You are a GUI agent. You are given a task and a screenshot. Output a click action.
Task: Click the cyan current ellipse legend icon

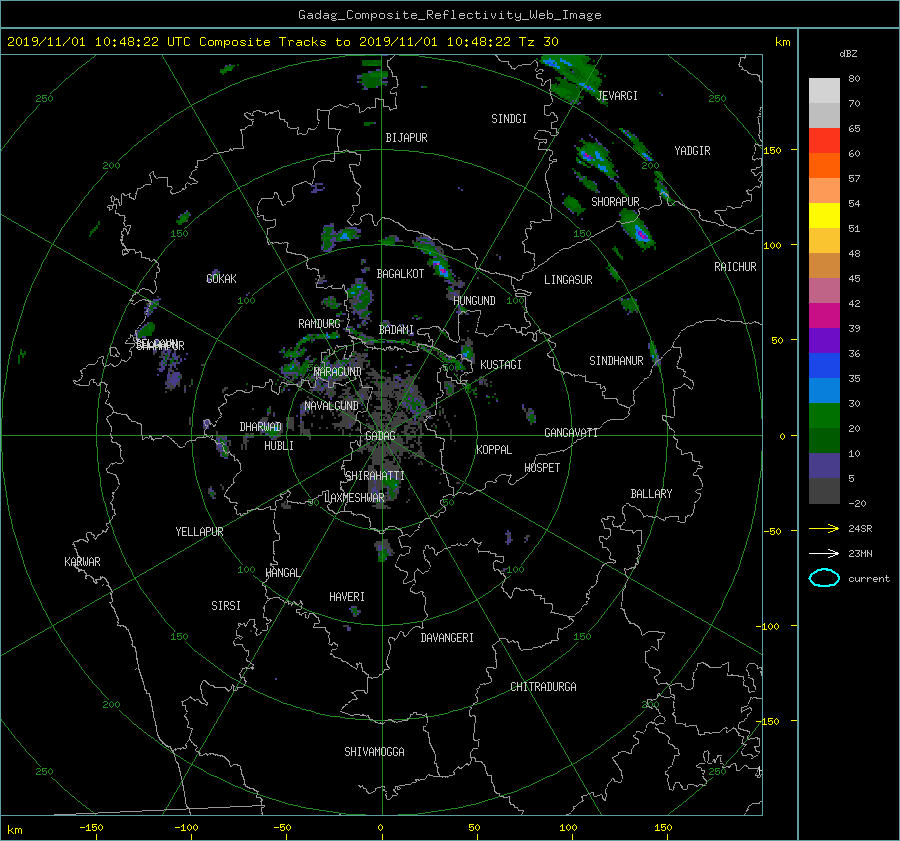click(x=824, y=578)
